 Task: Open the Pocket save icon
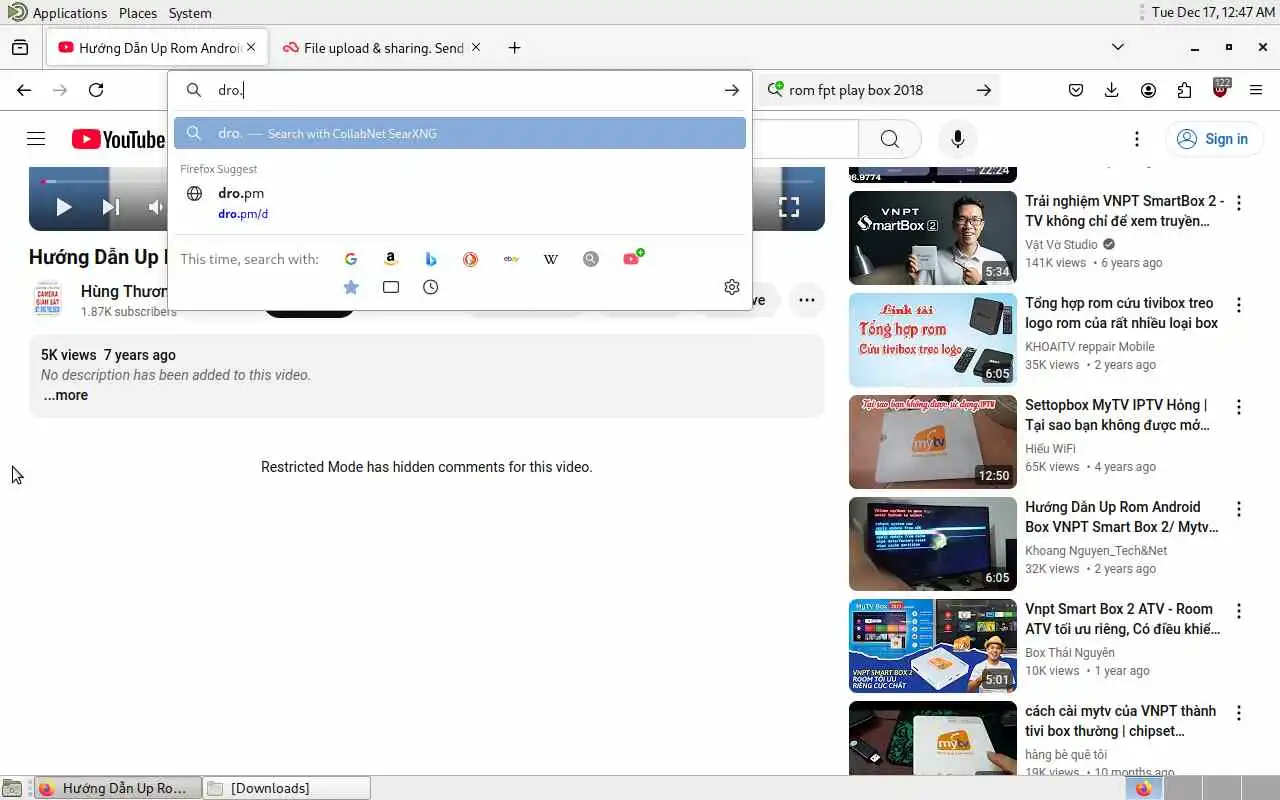tap(1076, 90)
